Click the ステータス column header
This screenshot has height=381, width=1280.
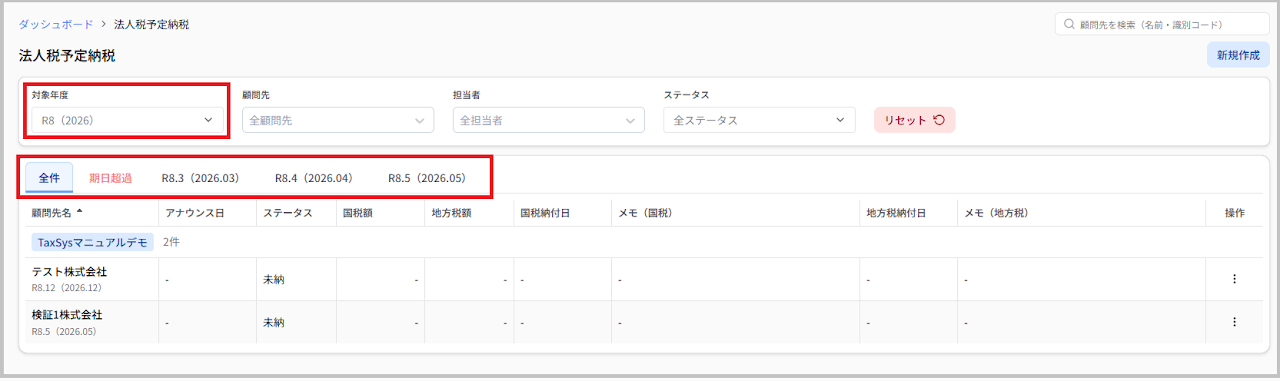[288, 212]
